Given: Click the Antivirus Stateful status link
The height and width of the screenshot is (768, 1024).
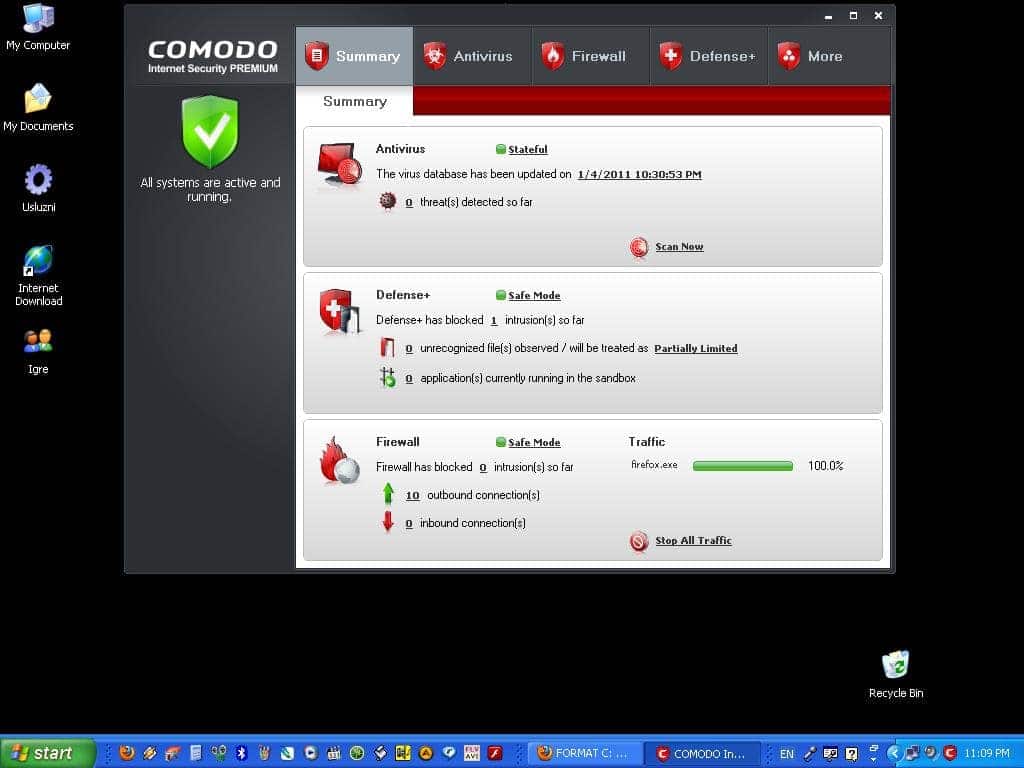Looking at the screenshot, I should [528, 150].
